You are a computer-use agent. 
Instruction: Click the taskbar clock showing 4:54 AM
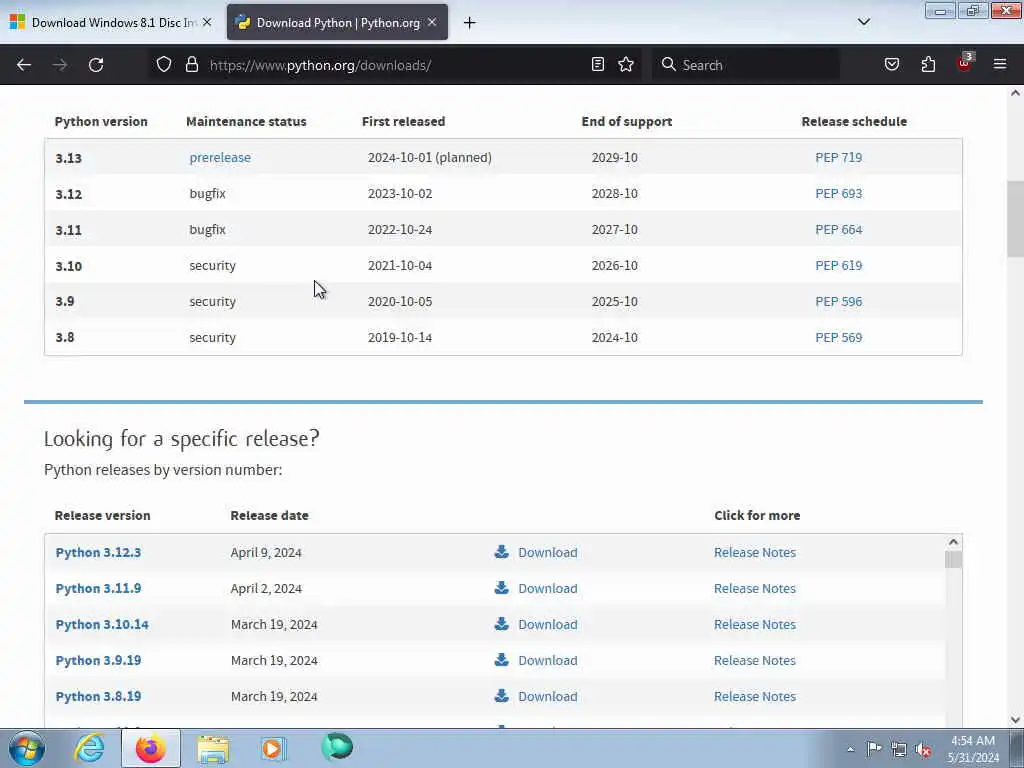[x=973, y=749]
